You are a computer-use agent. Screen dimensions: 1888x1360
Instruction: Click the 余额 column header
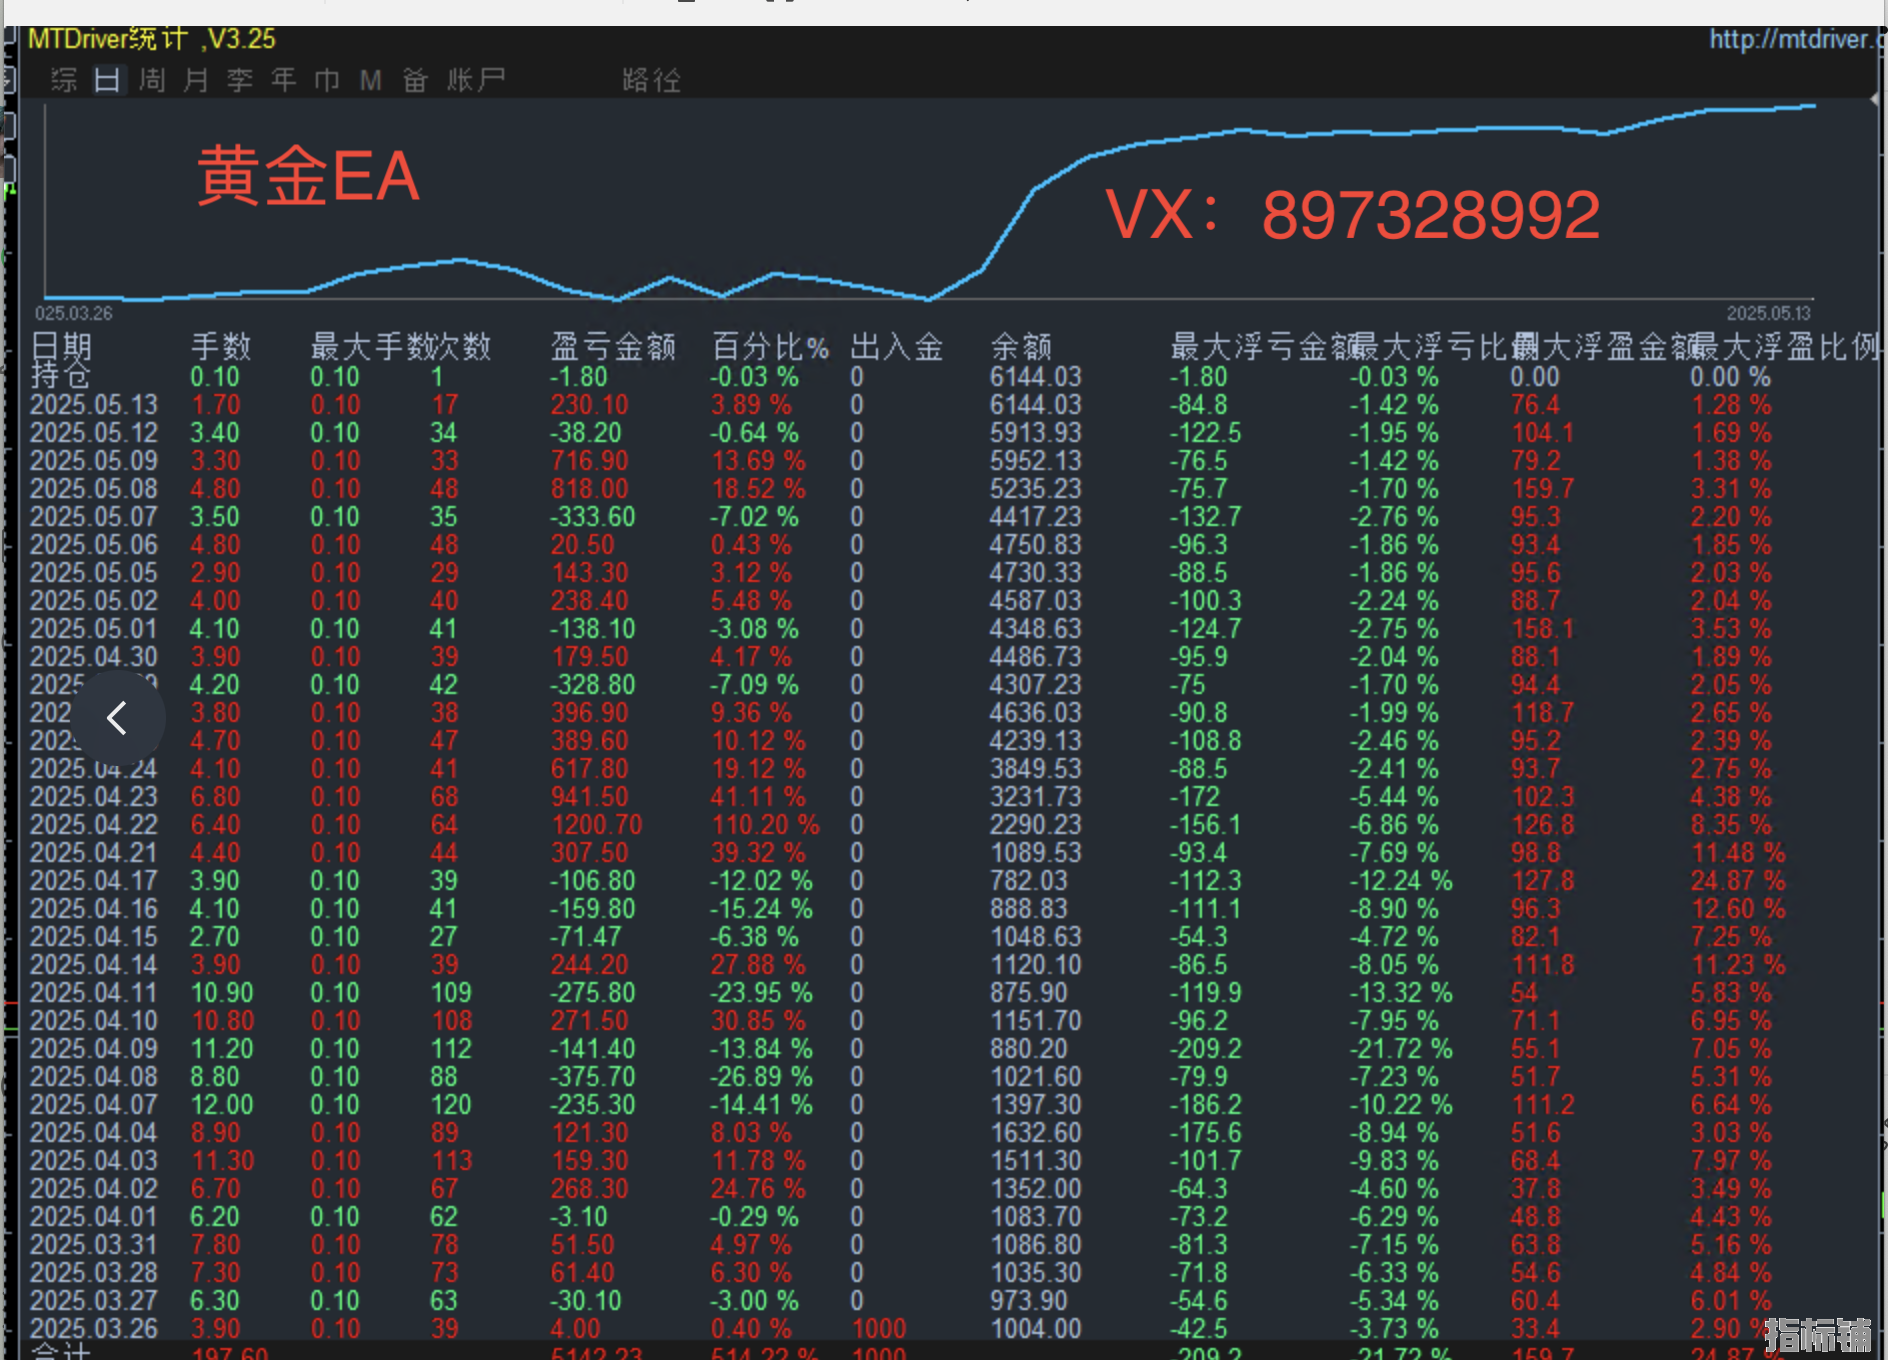click(1021, 347)
